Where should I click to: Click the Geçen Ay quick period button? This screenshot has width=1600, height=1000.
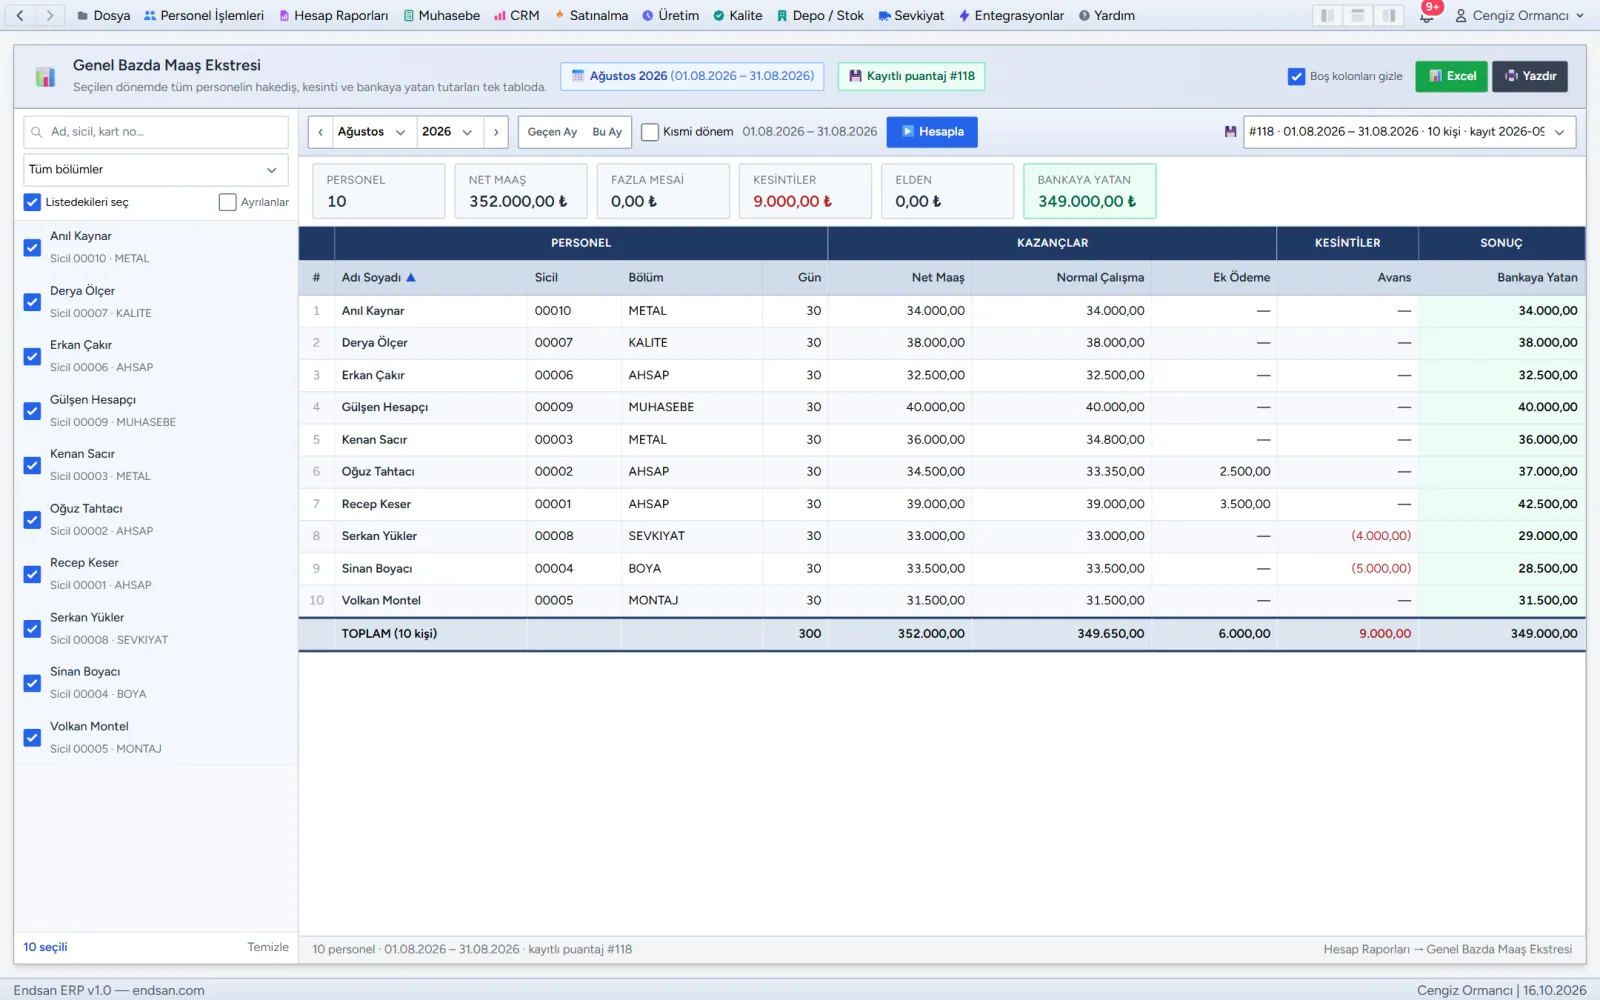[552, 132]
